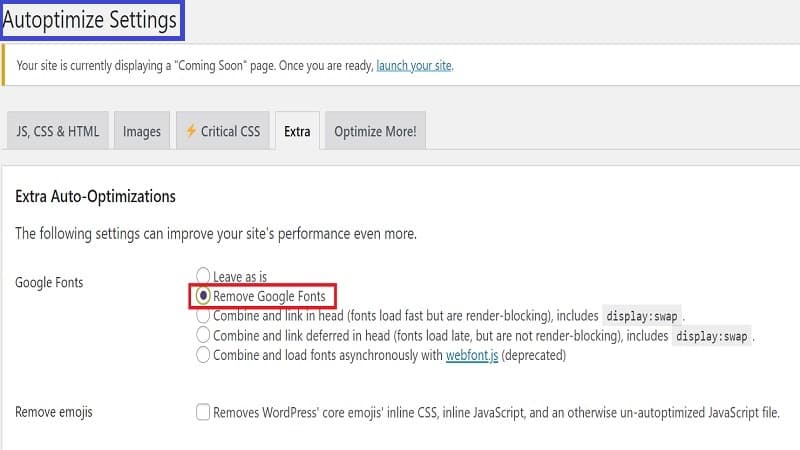Select 'Combine and link in head' radio option

204,315
